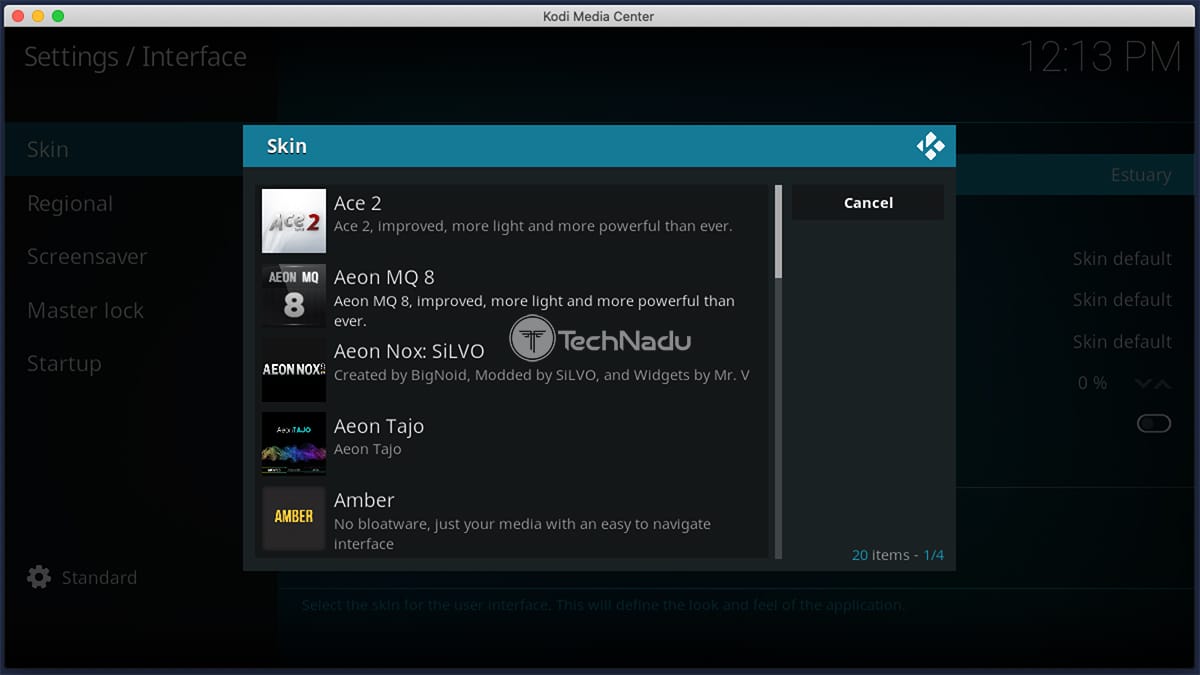Click the 'Select the skin for the user interface' help text
The image size is (1200, 675).
(603, 605)
